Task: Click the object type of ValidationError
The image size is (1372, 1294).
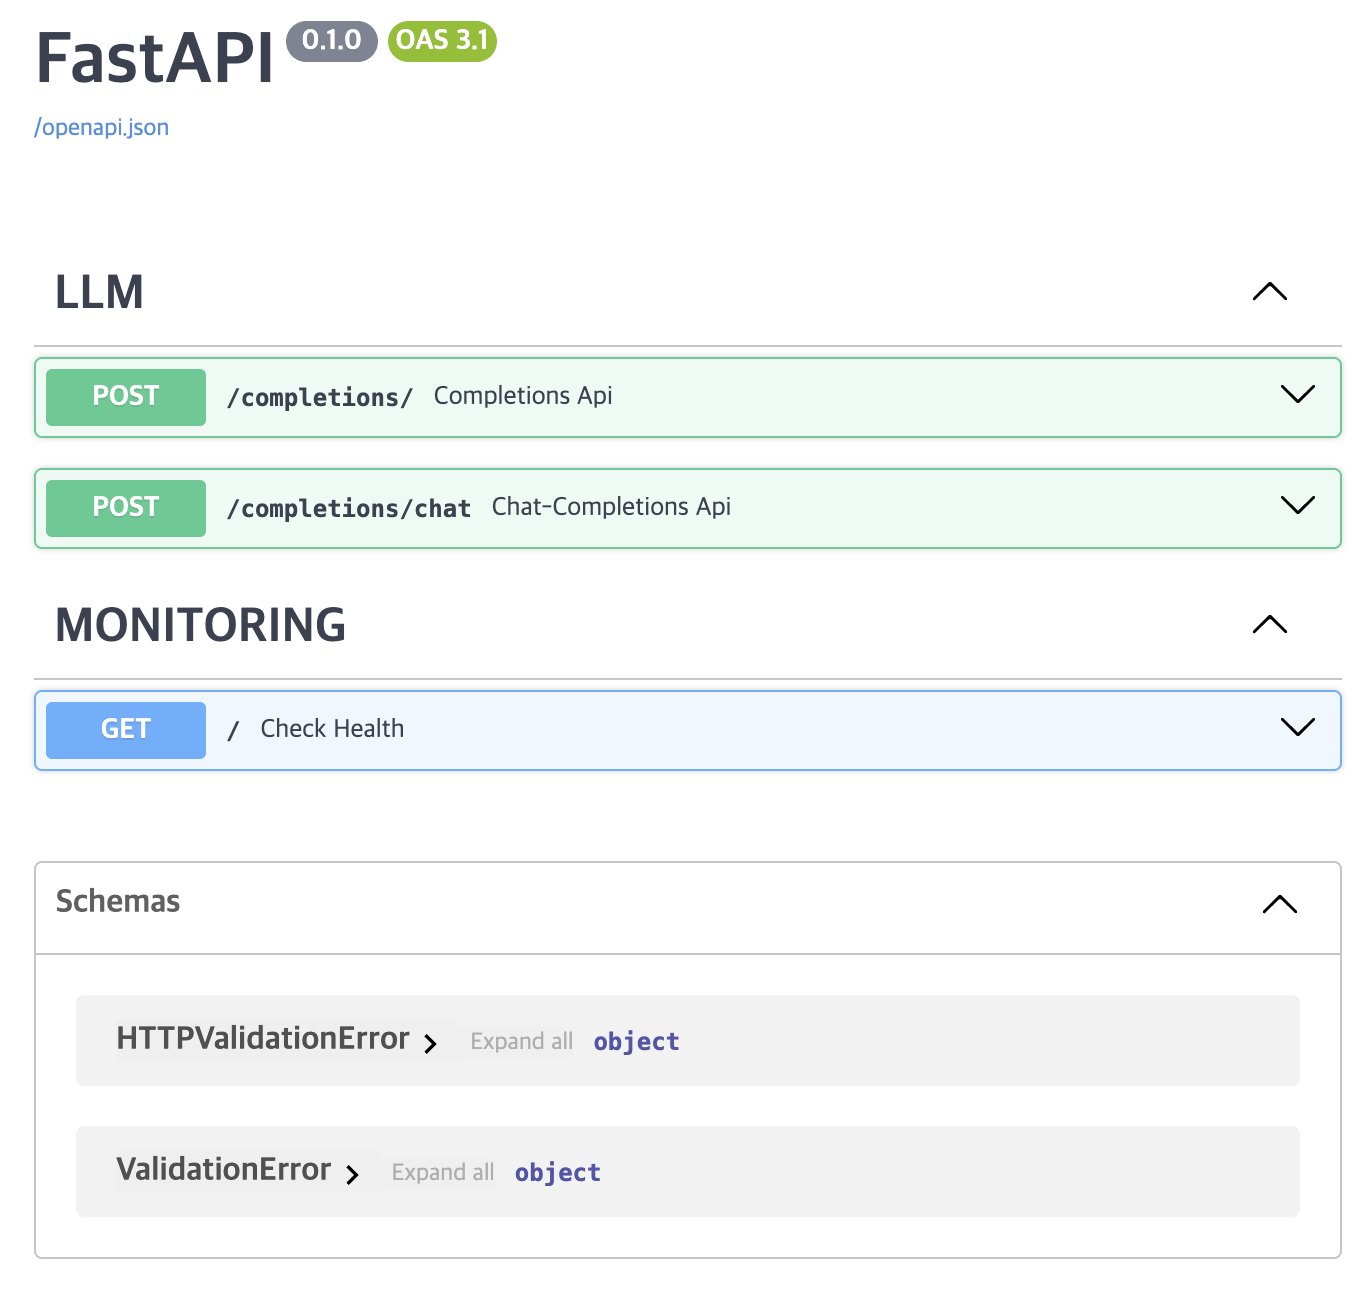Action: 558,1173
